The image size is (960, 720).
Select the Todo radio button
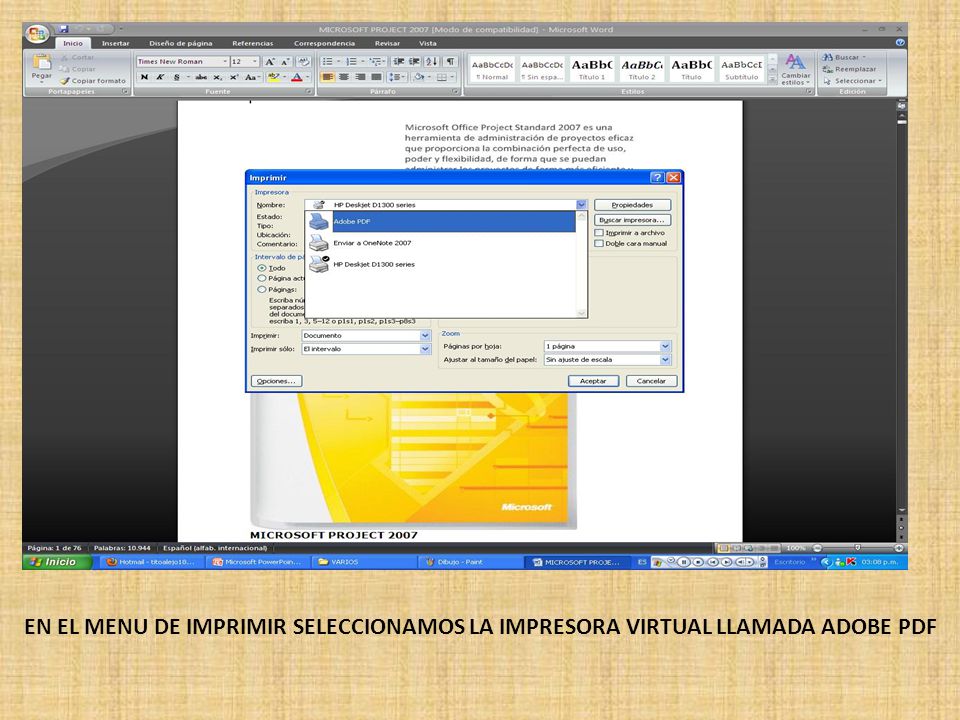coord(262,268)
